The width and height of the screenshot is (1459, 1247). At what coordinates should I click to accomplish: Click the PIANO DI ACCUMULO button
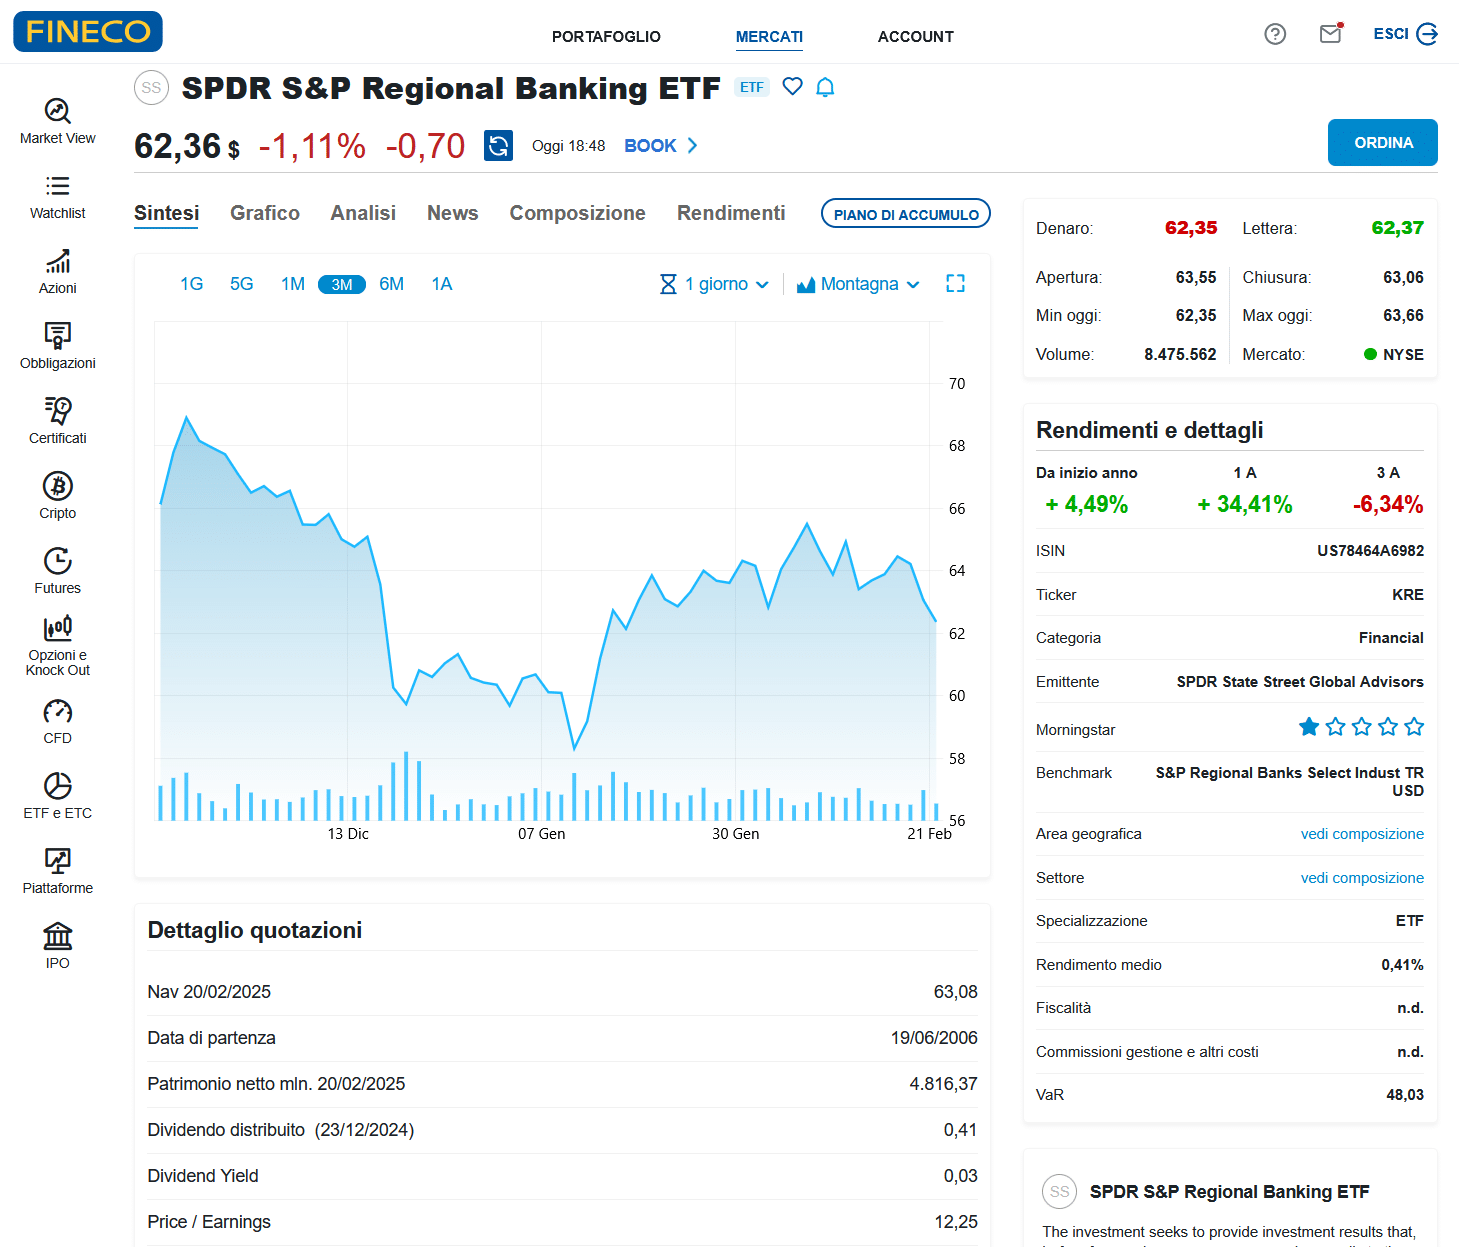[x=906, y=214]
